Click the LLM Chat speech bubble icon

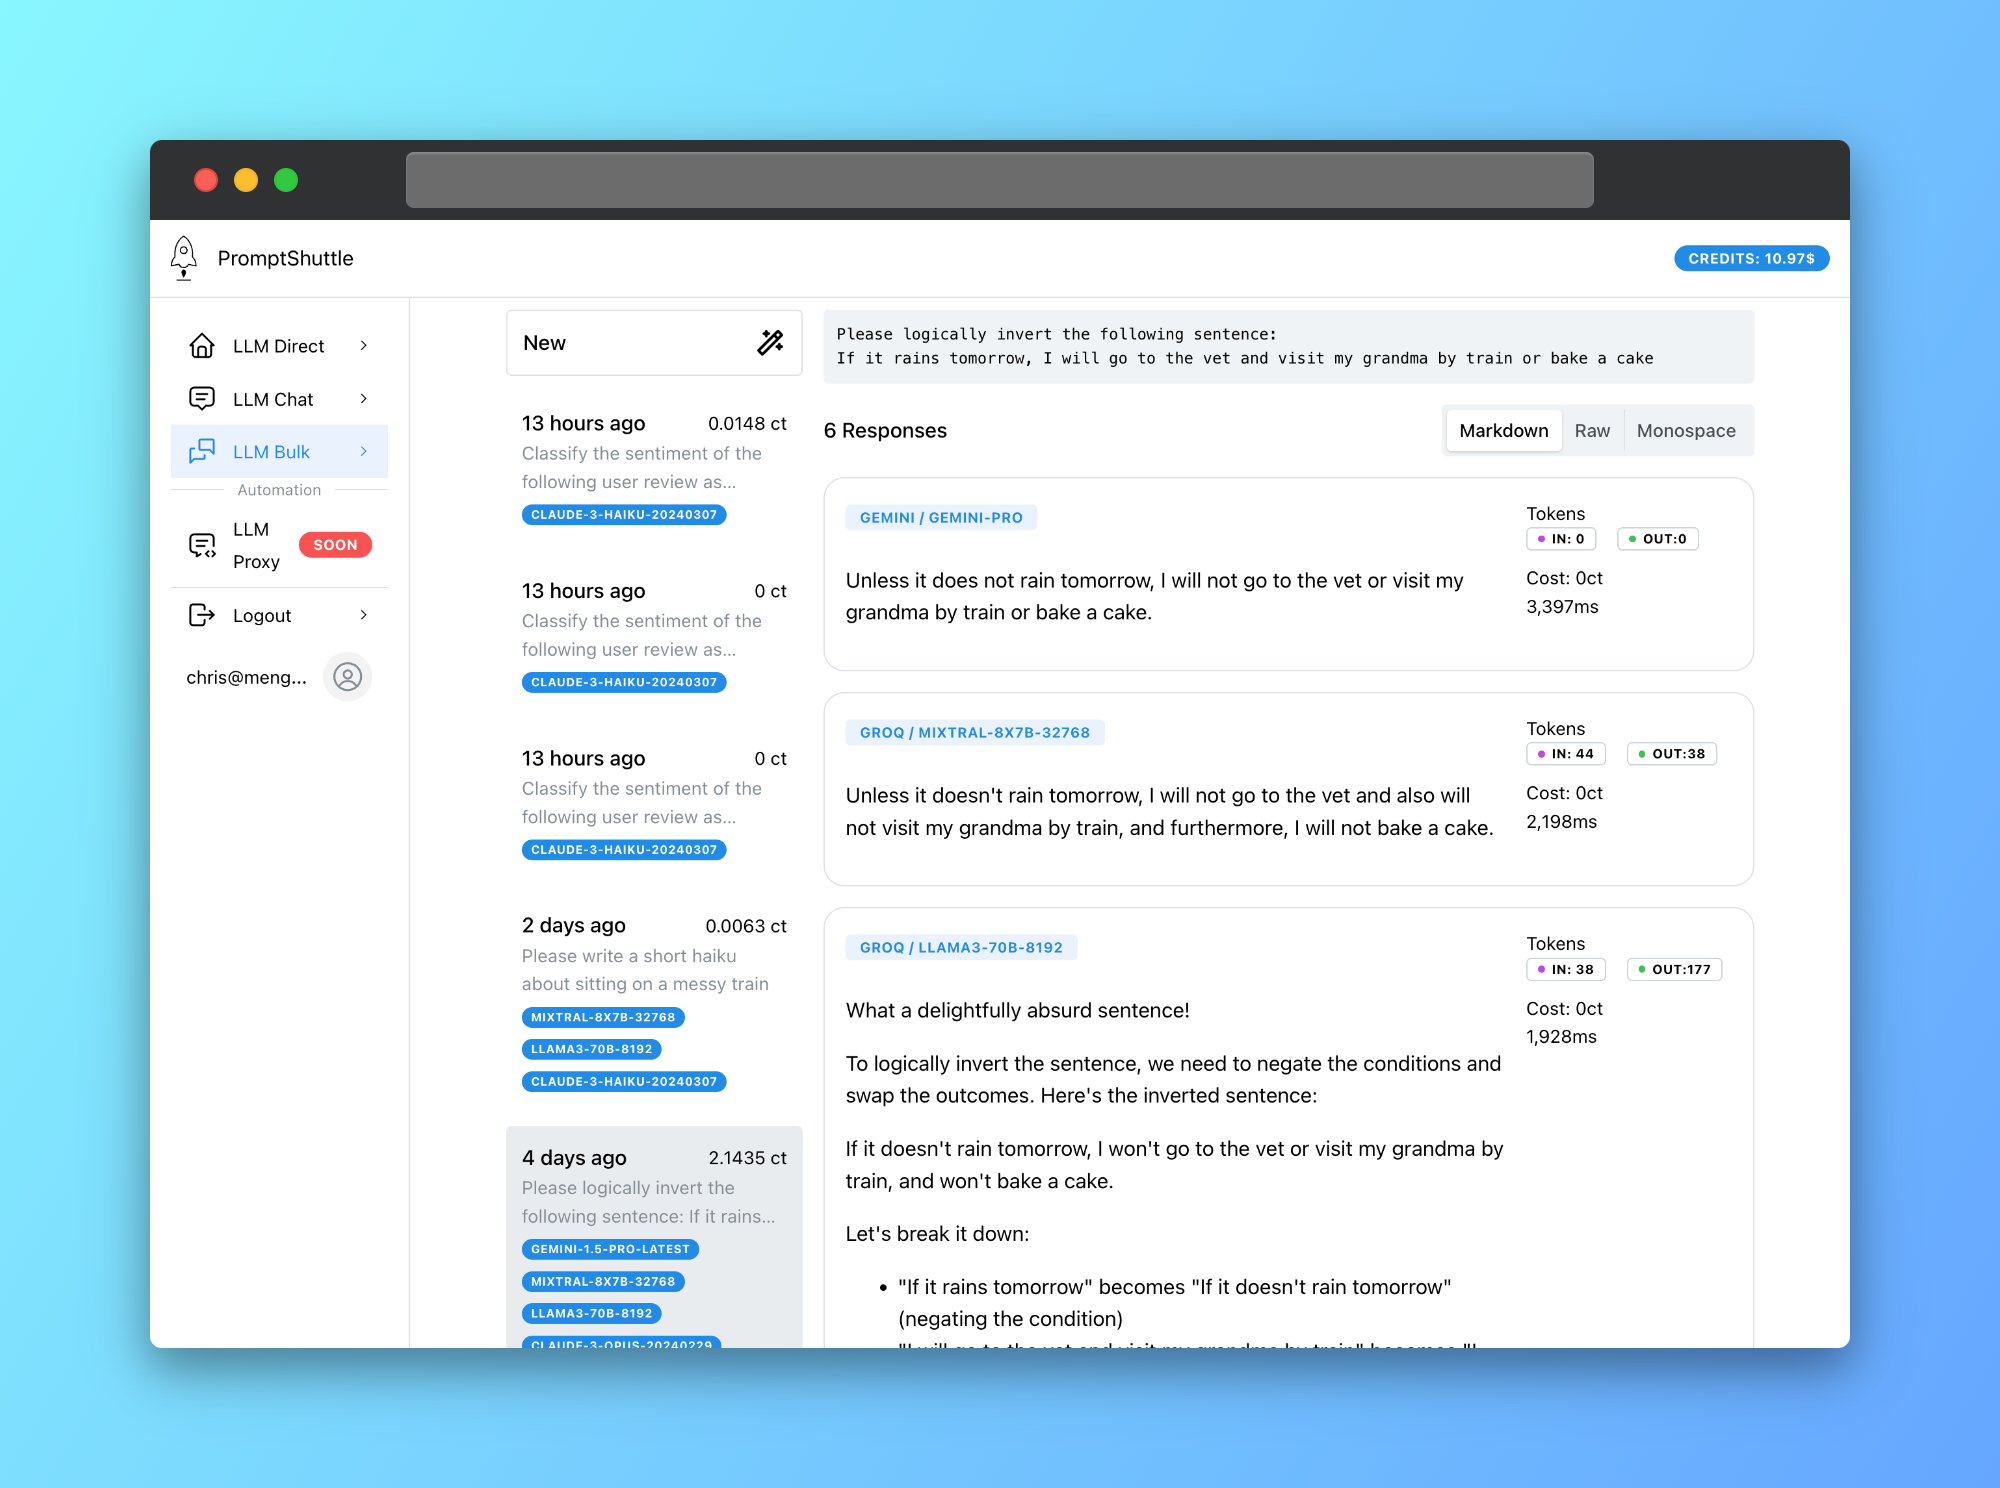tap(202, 399)
